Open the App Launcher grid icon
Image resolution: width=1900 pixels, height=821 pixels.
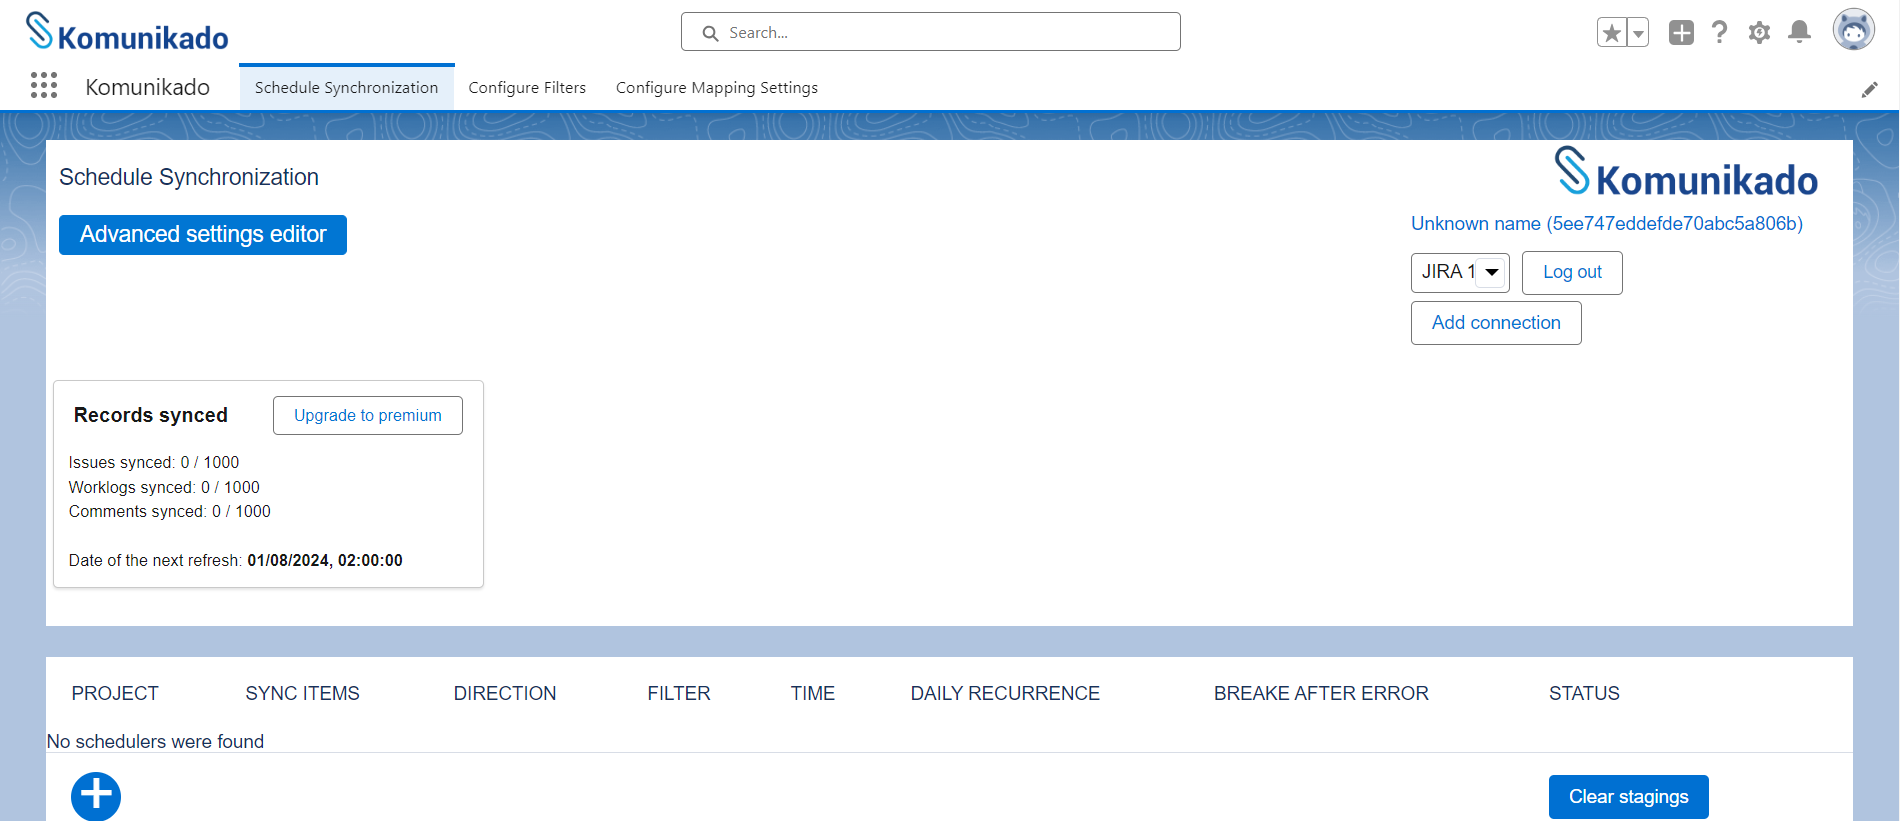point(44,86)
